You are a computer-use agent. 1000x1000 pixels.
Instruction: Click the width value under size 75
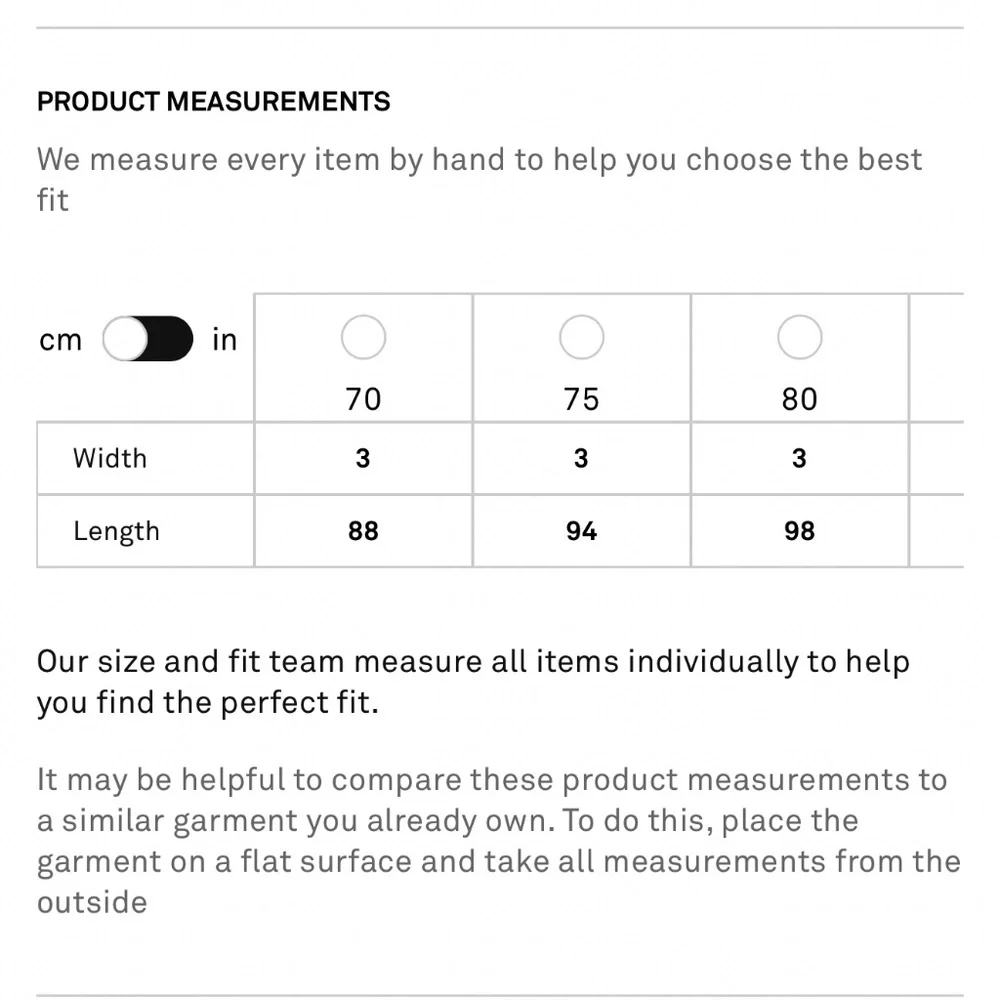(582, 459)
